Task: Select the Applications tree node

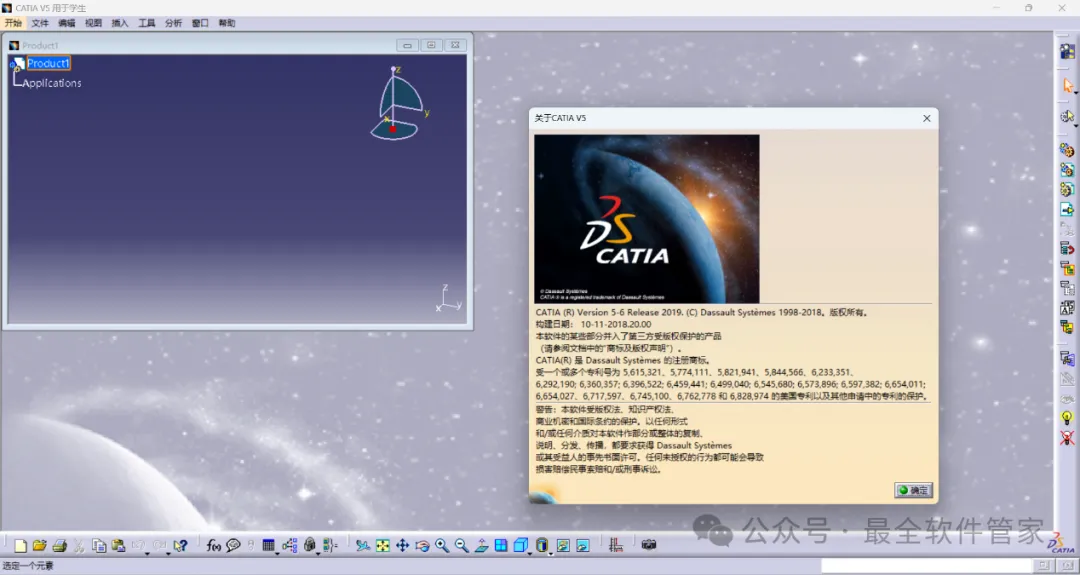Action: pos(52,83)
